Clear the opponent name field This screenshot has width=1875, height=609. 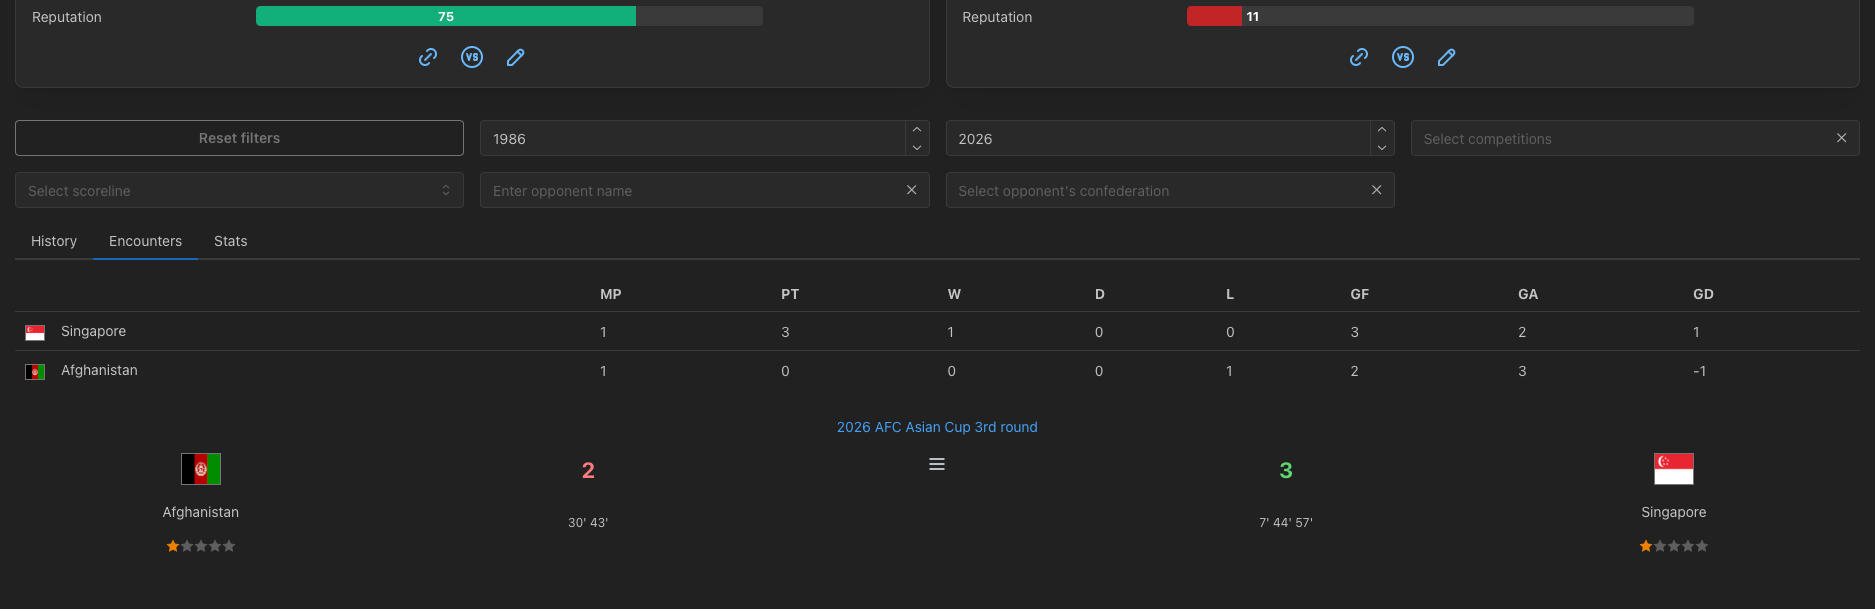(x=911, y=190)
